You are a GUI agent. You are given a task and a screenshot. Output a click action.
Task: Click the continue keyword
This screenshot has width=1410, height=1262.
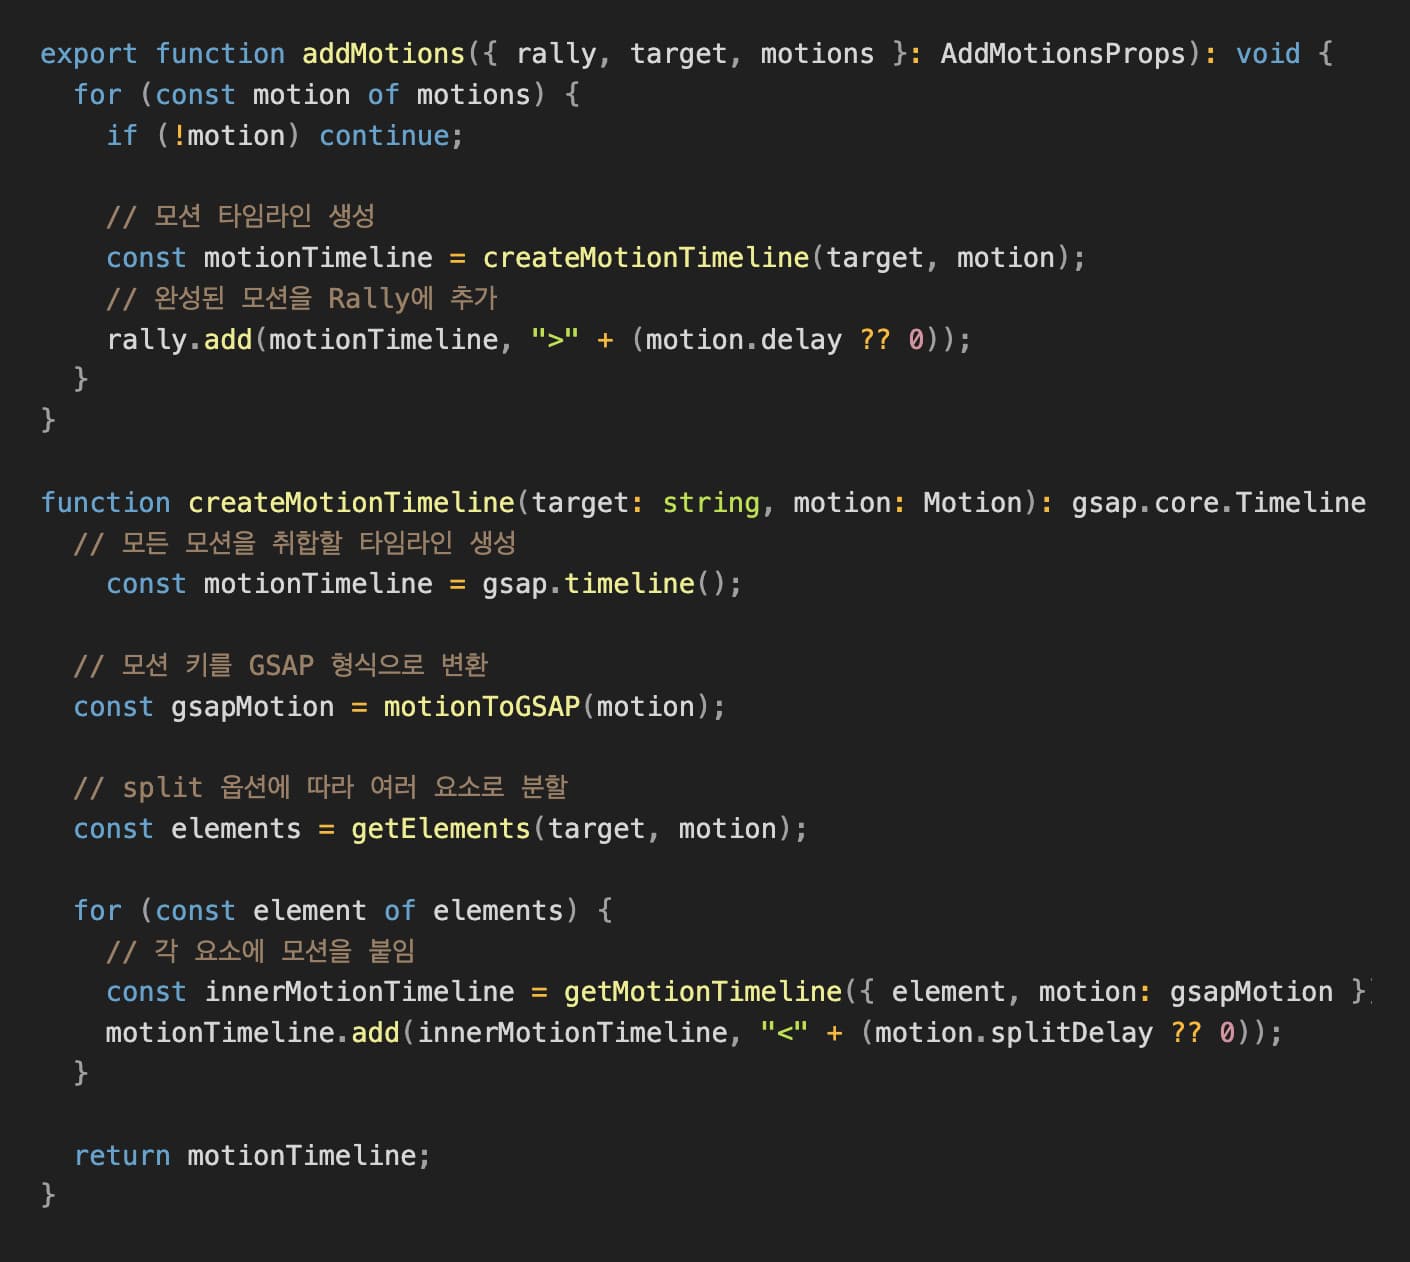point(384,136)
